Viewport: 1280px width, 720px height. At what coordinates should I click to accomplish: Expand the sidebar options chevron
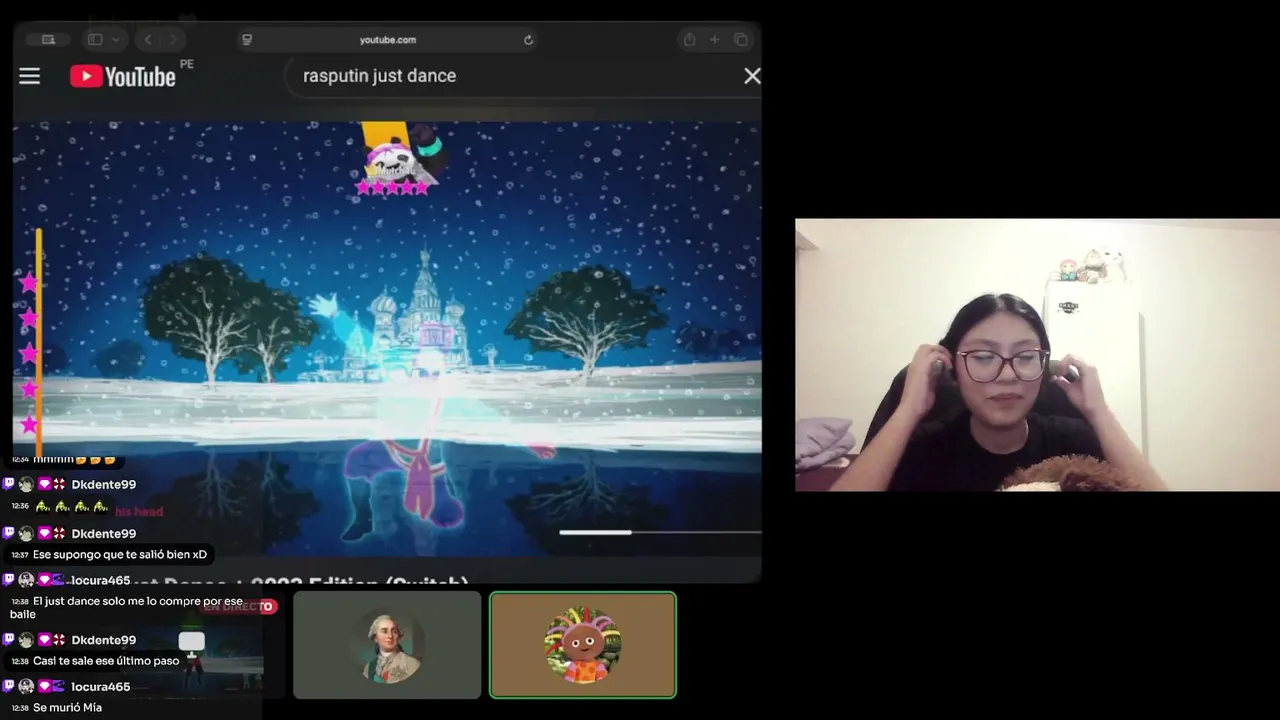point(116,40)
